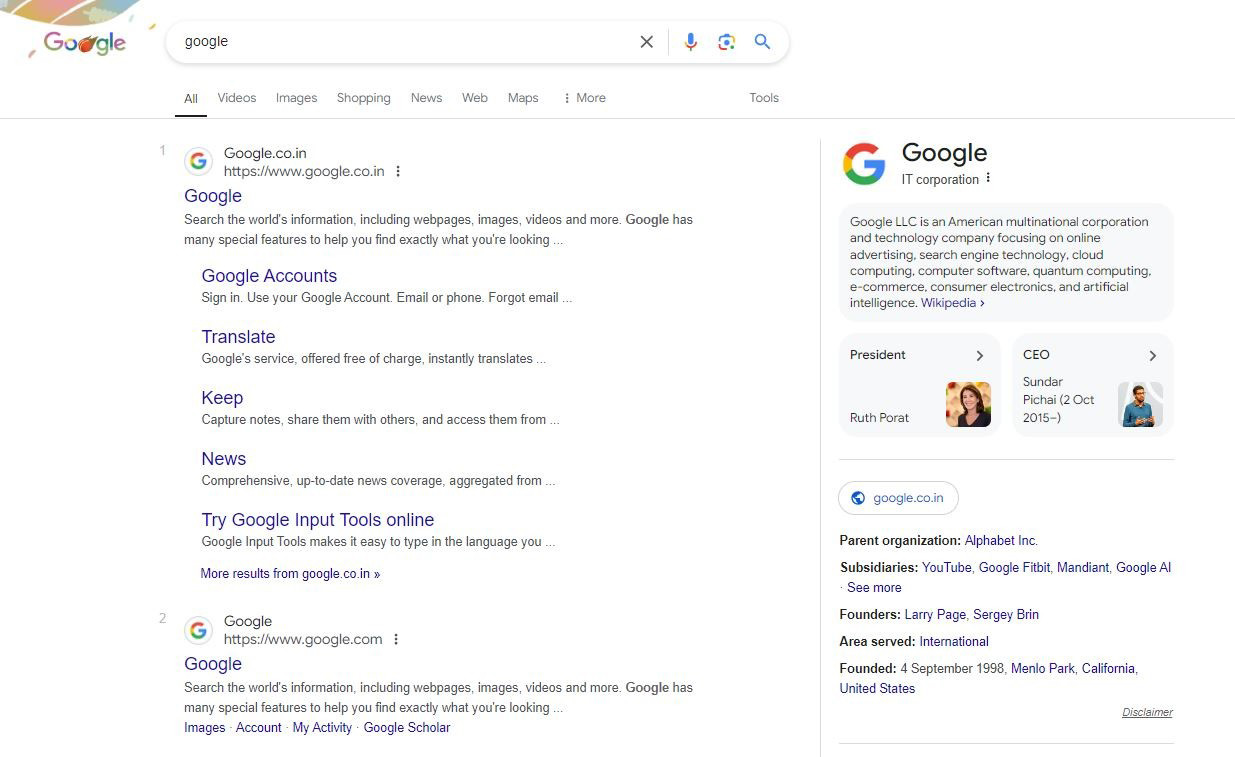Open Google Lens image search icon
1235x757 pixels.
pos(726,42)
